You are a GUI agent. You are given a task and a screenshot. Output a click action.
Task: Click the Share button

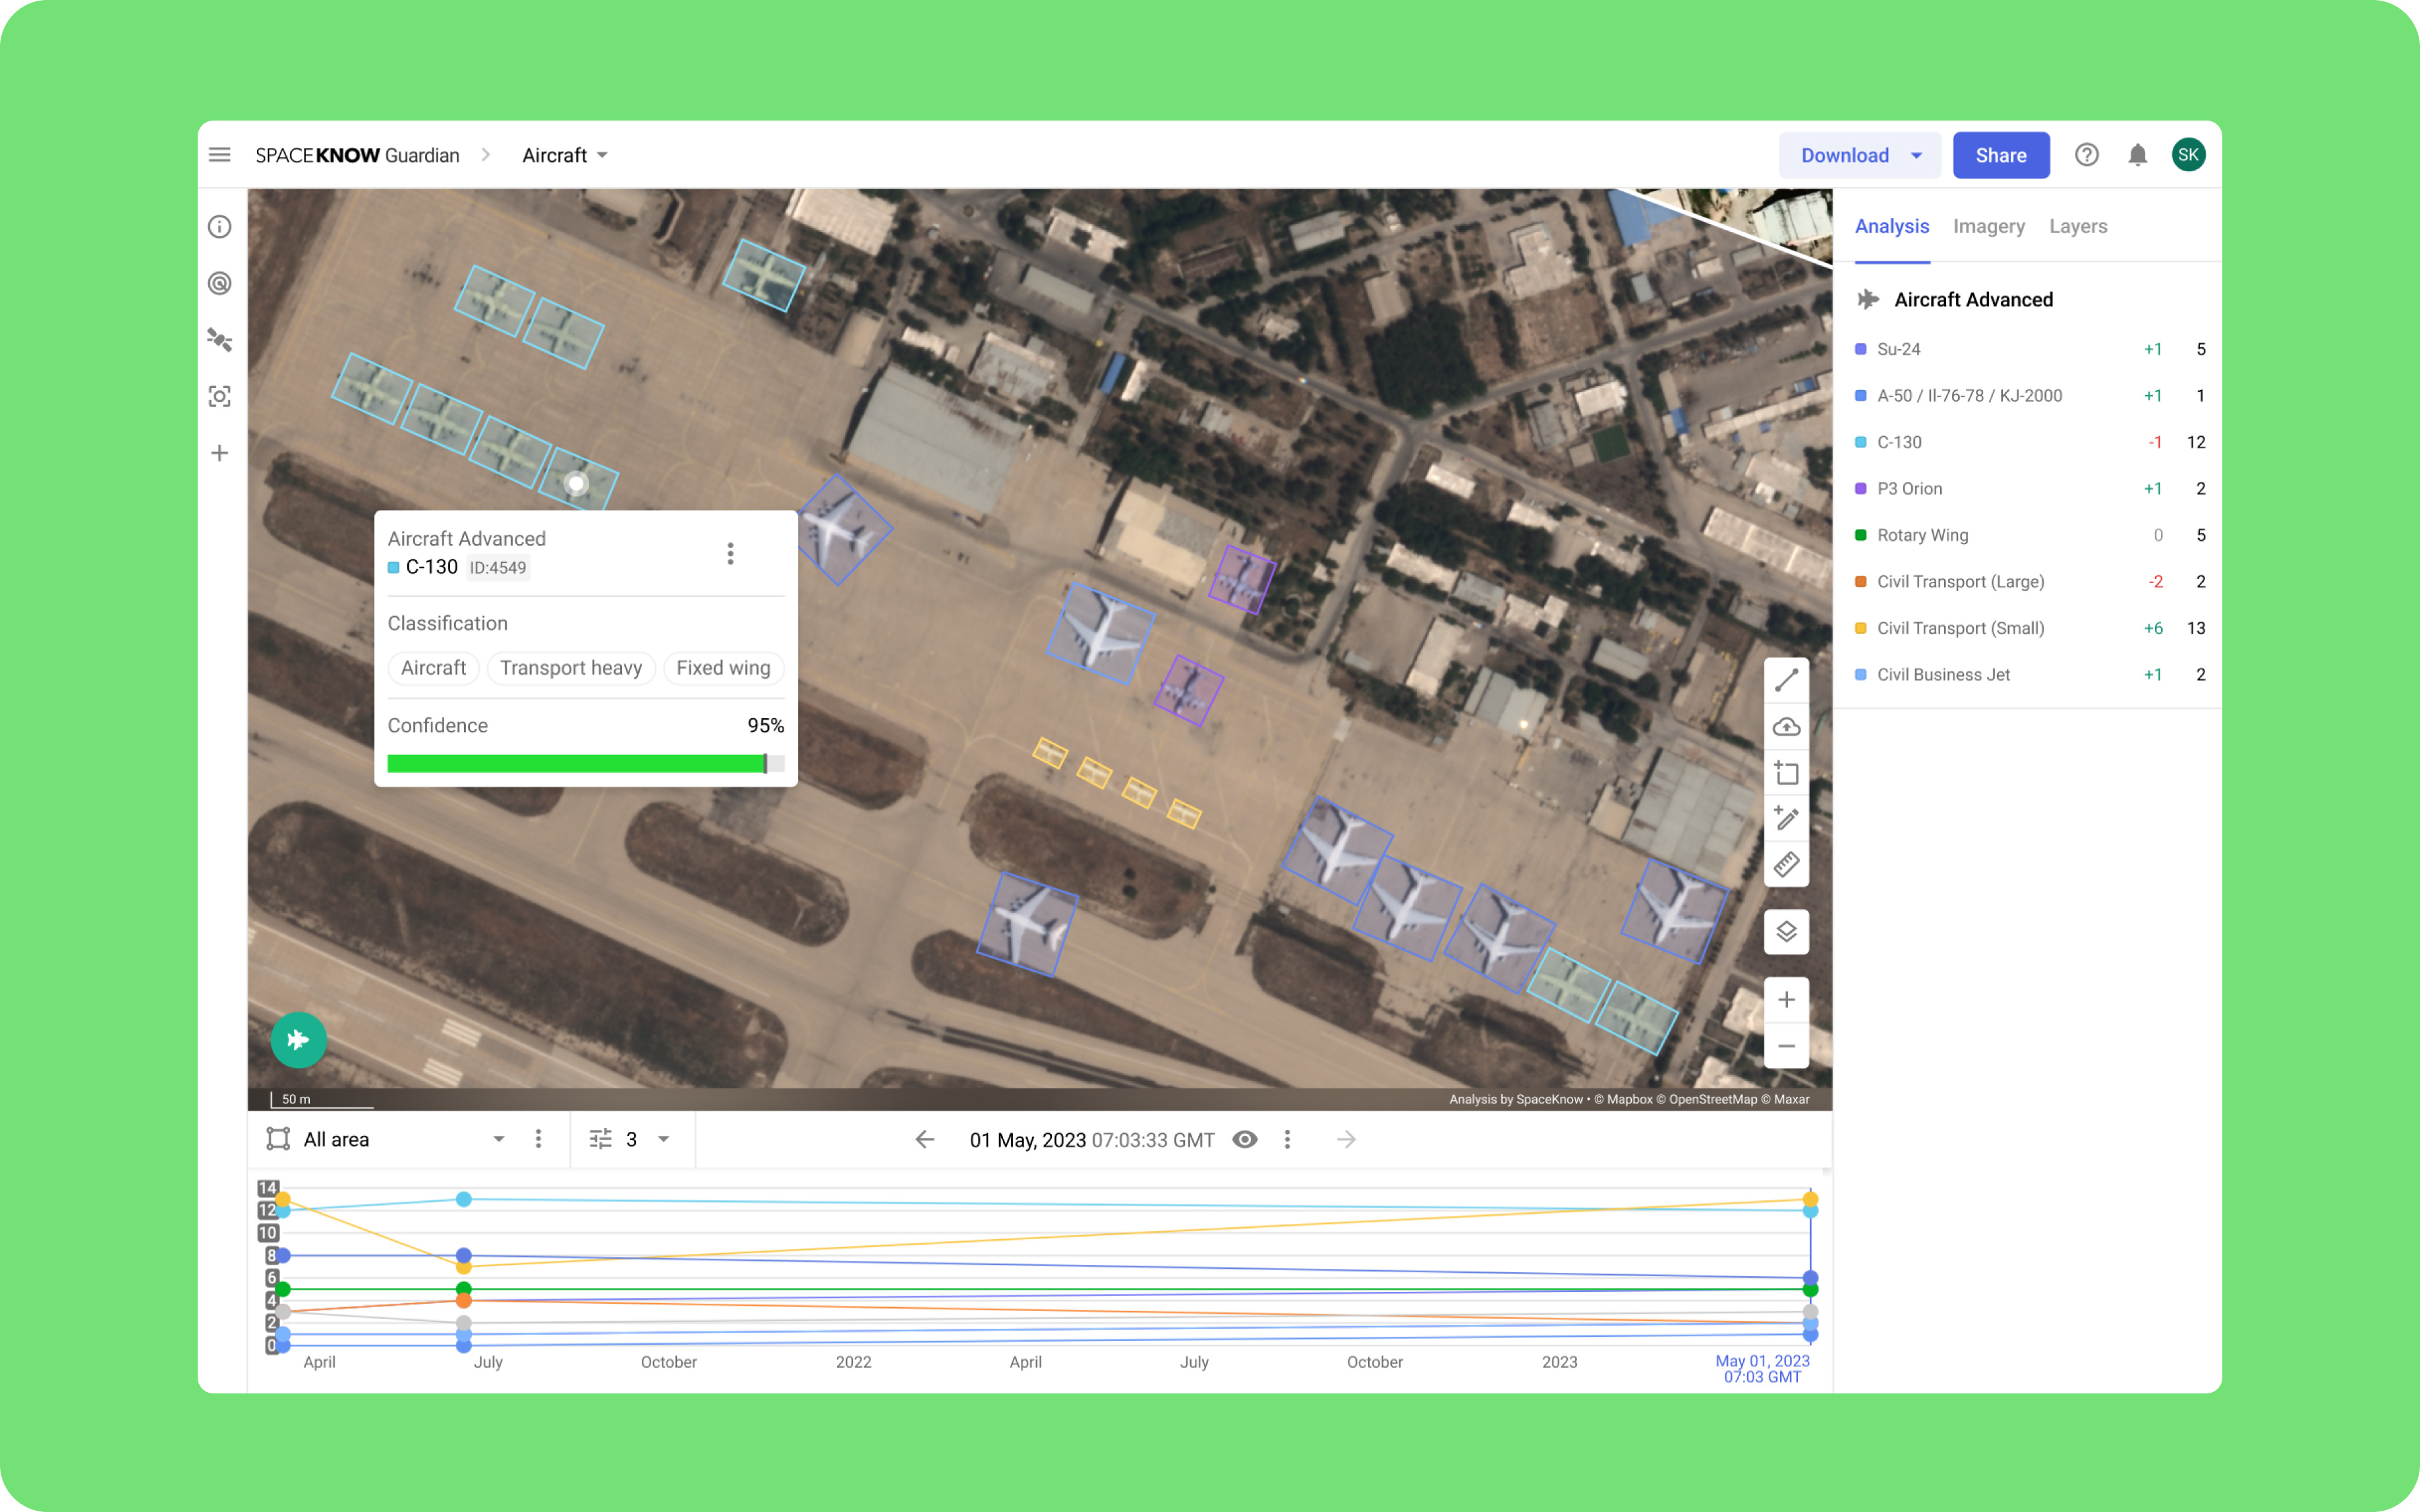[2000, 155]
